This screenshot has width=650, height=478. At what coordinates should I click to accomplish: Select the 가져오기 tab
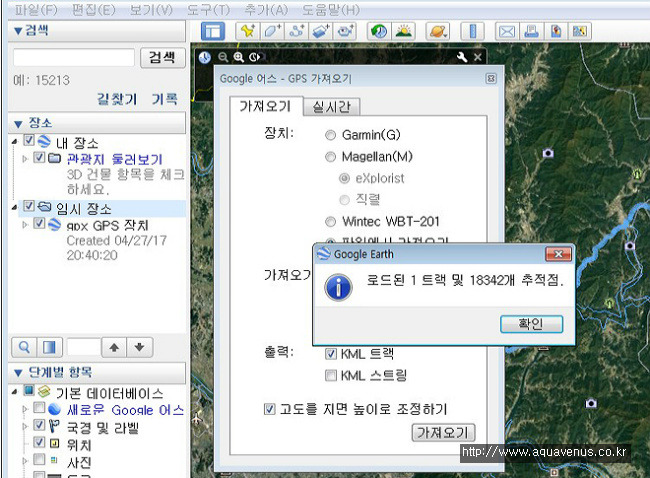click(x=265, y=106)
